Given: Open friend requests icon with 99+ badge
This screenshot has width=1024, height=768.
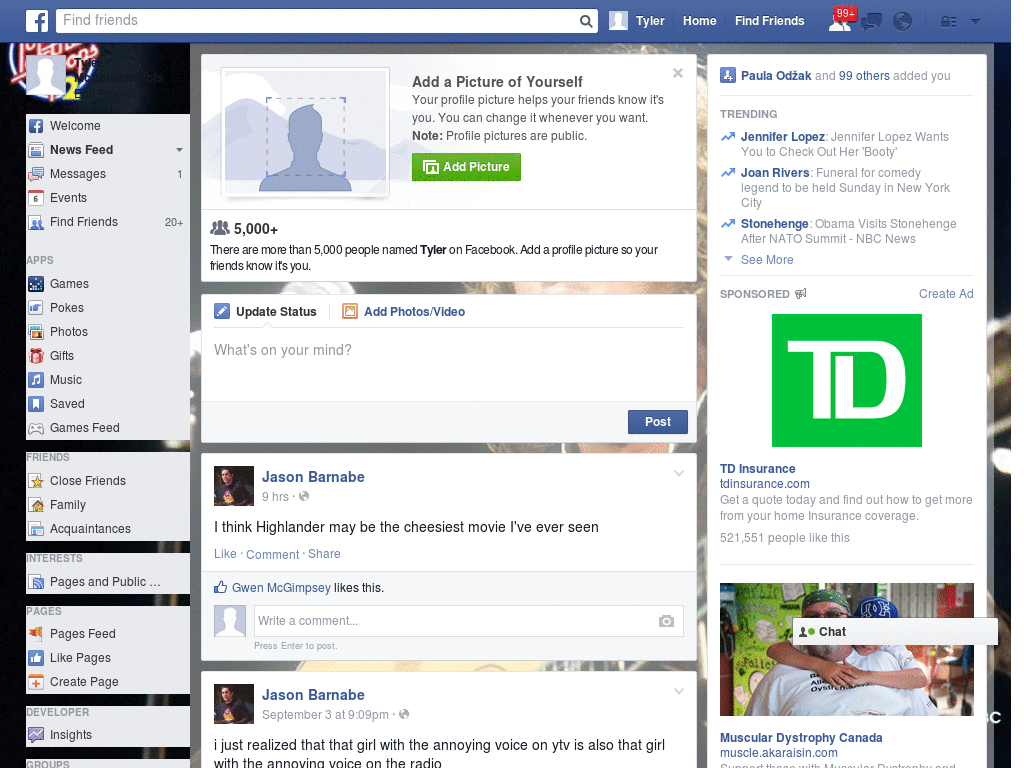Looking at the screenshot, I should click(x=840, y=21).
